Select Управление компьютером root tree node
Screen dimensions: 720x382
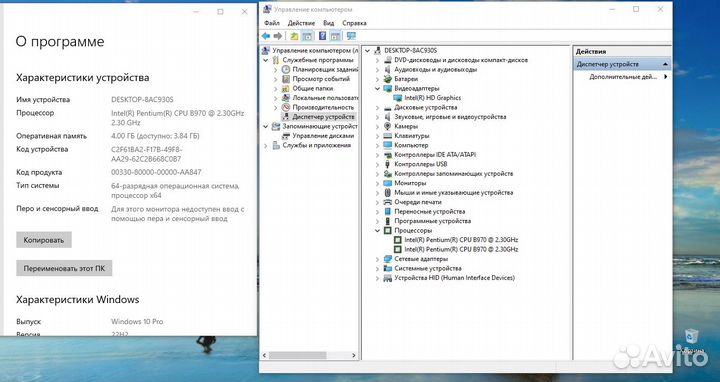[315, 51]
